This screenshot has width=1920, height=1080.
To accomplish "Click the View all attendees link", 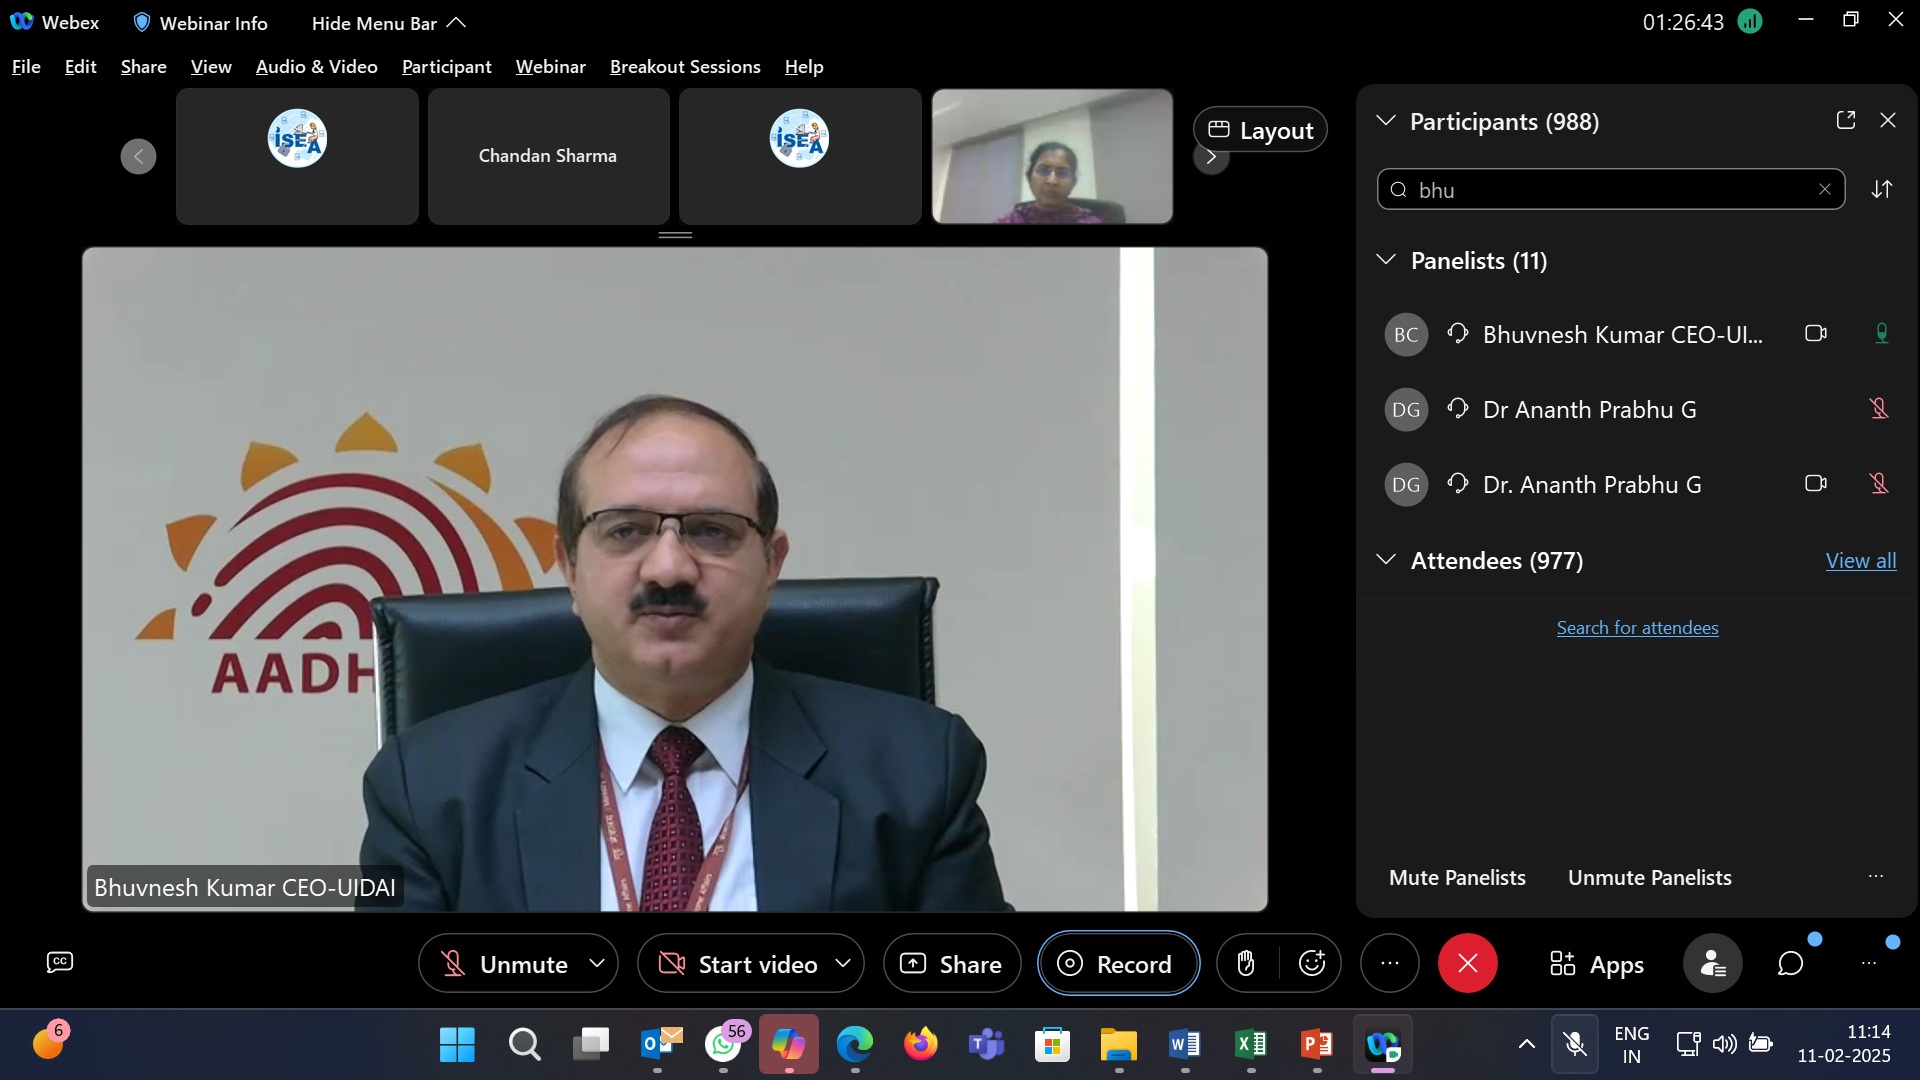I will [1860, 561].
